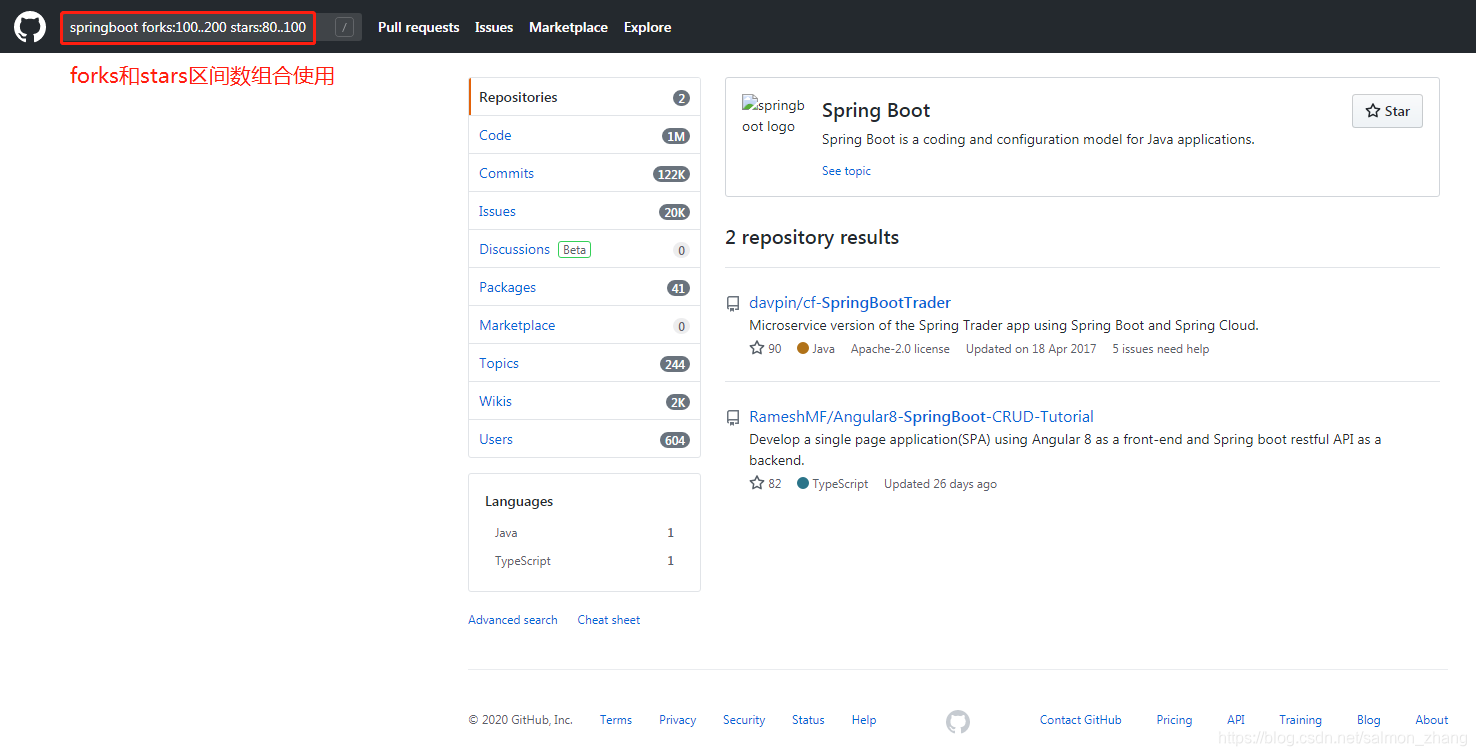Open footer Blog link

1369,720
